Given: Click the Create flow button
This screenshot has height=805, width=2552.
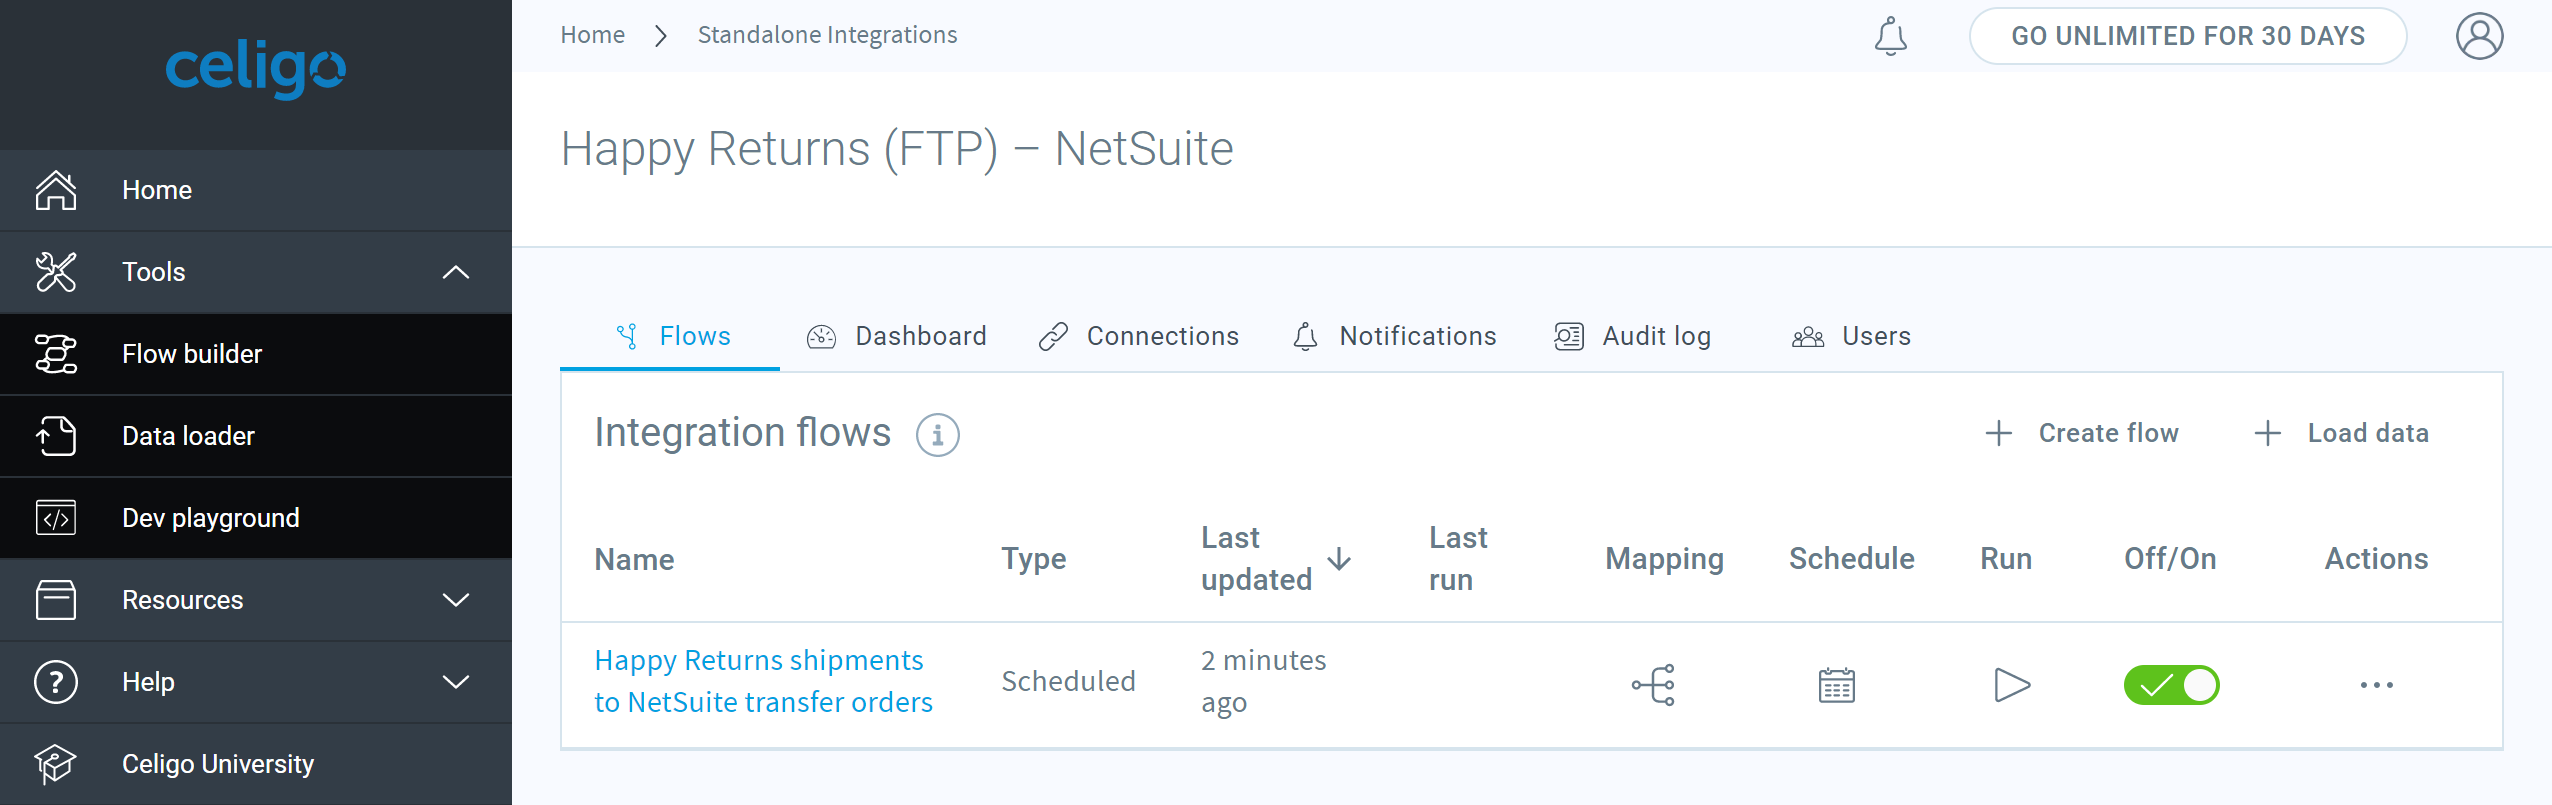Looking at the screenshot, I should [2082, 433].
